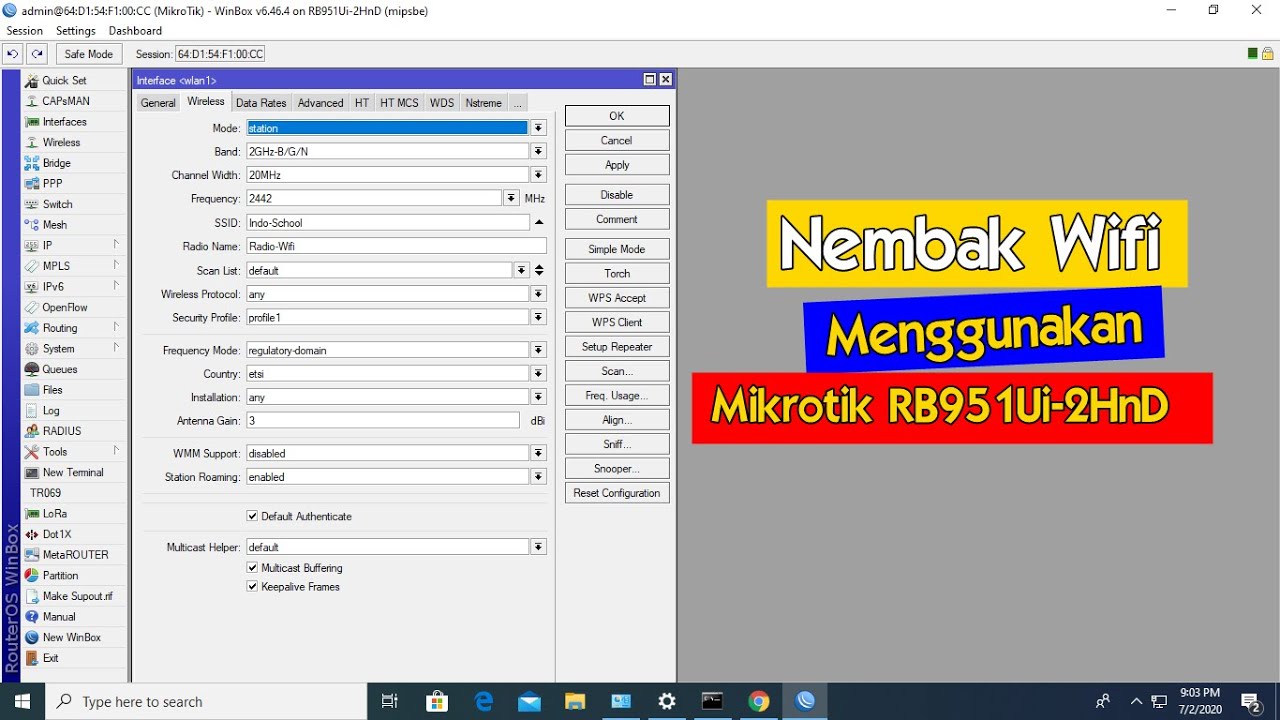This screenshot has height=720, width=1280.
Task: Click the Reset Configuration button
Action: [617, 493]
